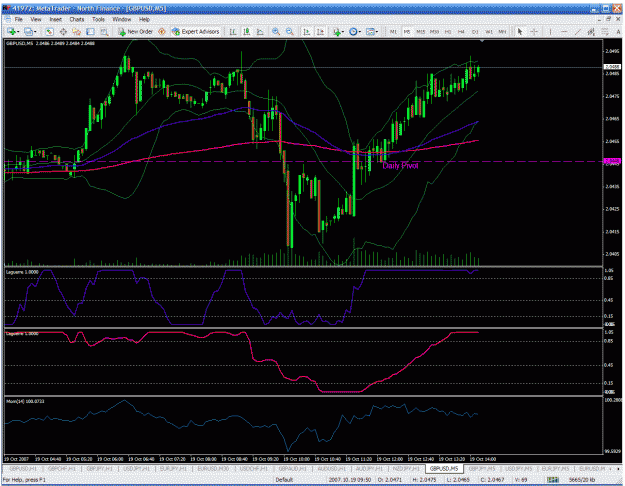
Task: Open the MetaEditor icon beside New Order
Action: point(162,31)
